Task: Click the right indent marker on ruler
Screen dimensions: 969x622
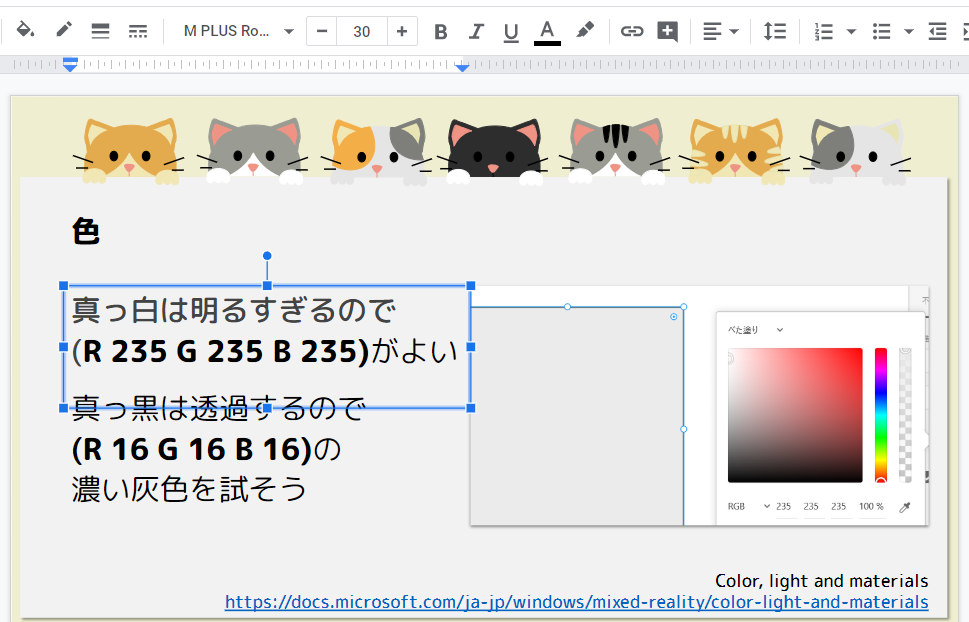Action: (462, 67)
